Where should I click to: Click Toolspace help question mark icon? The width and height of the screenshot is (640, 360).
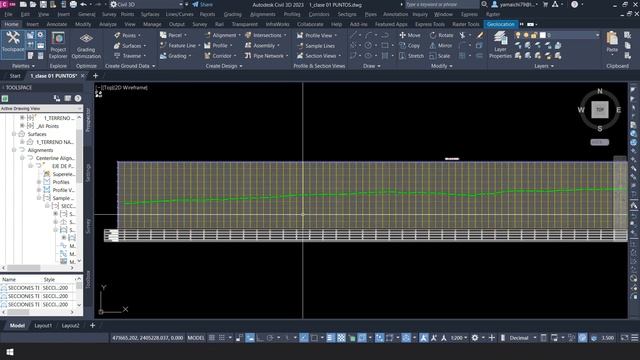coord(78,98)
